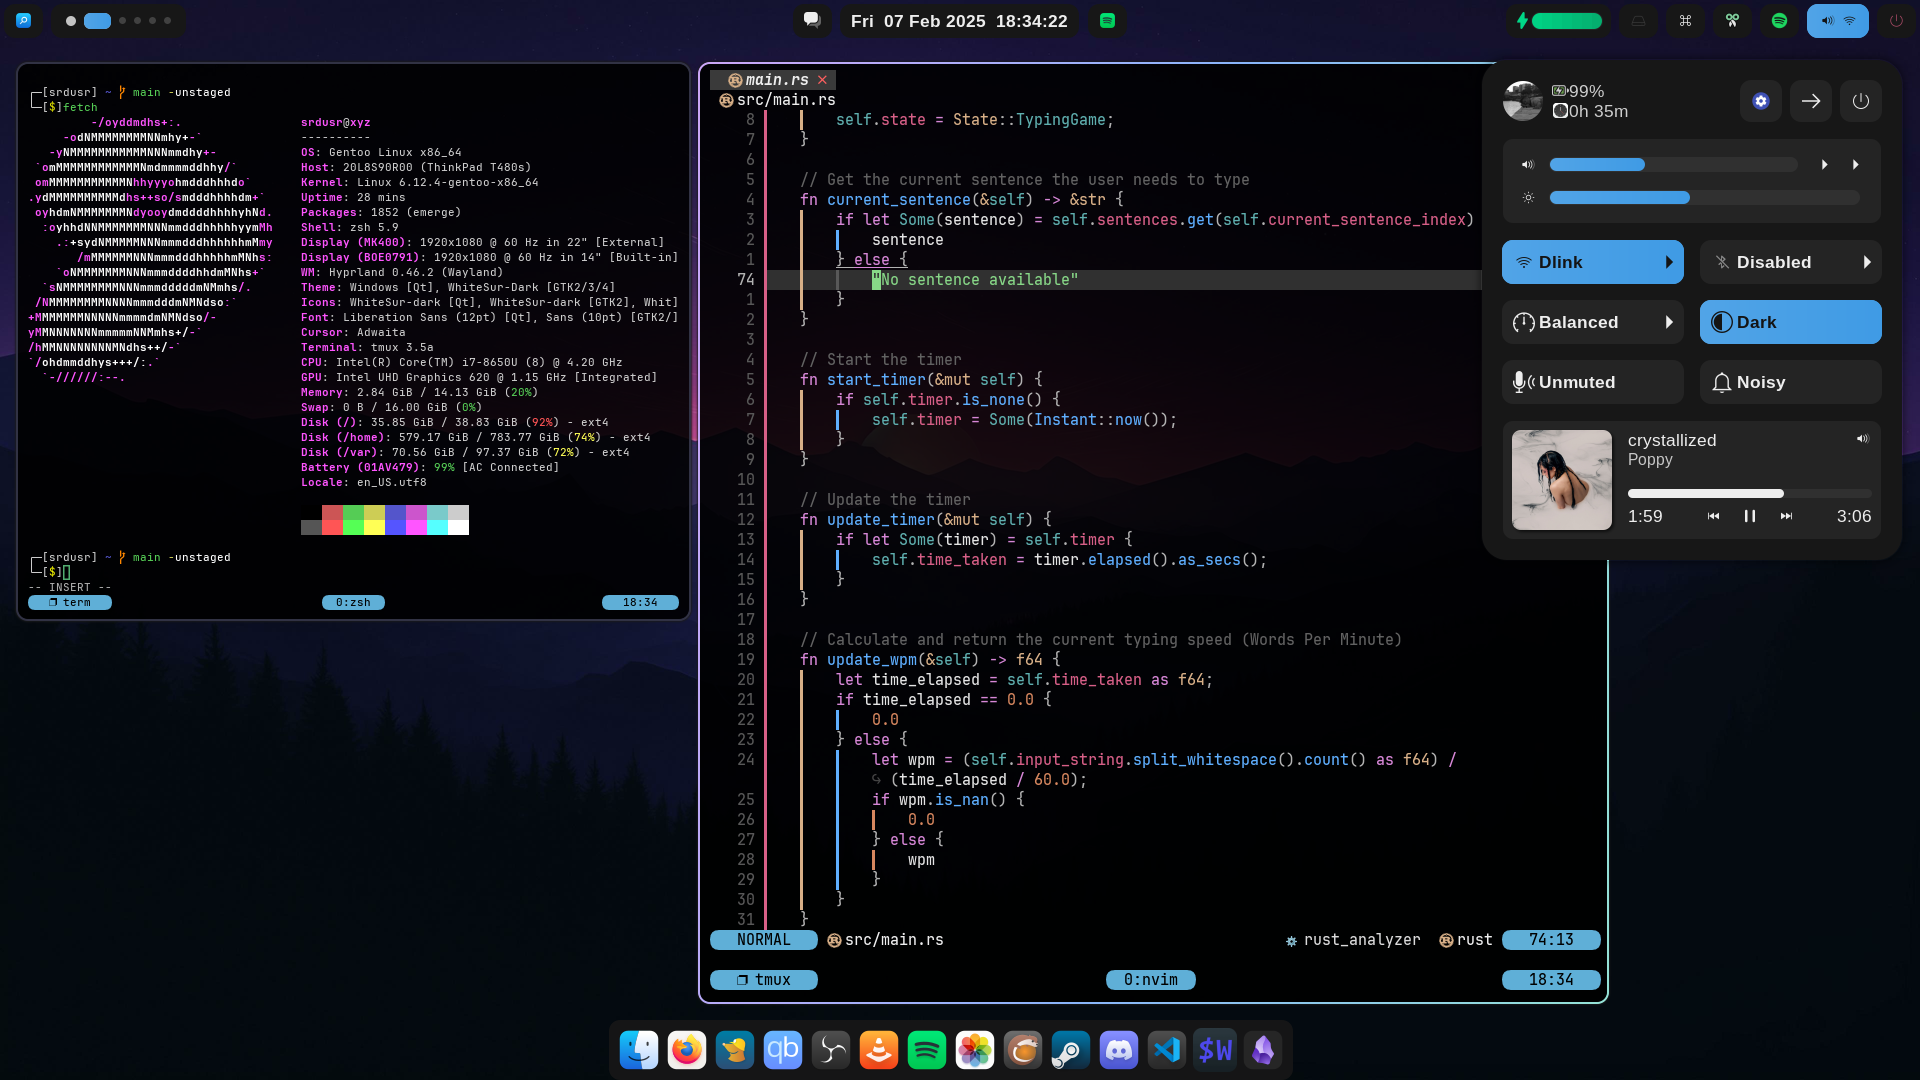Open Steam from the dock
This screenshot has width=1920, height=1080.
1070,1050
